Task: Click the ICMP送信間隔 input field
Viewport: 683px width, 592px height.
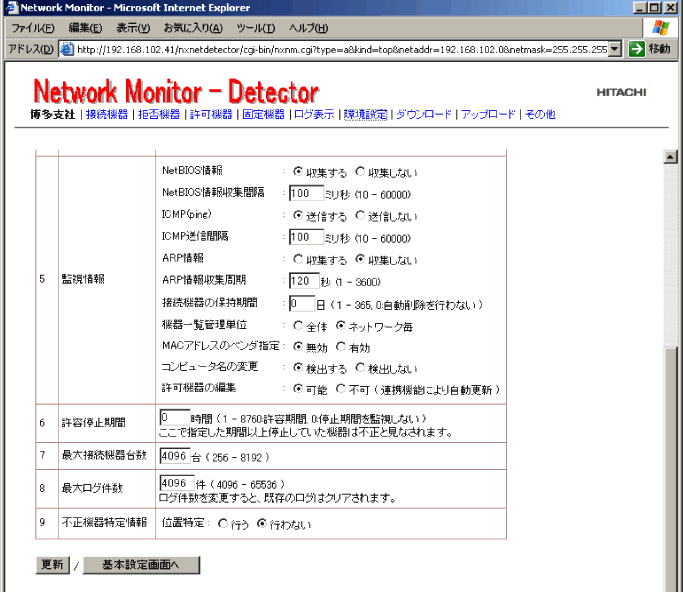Action: point(307,237)
